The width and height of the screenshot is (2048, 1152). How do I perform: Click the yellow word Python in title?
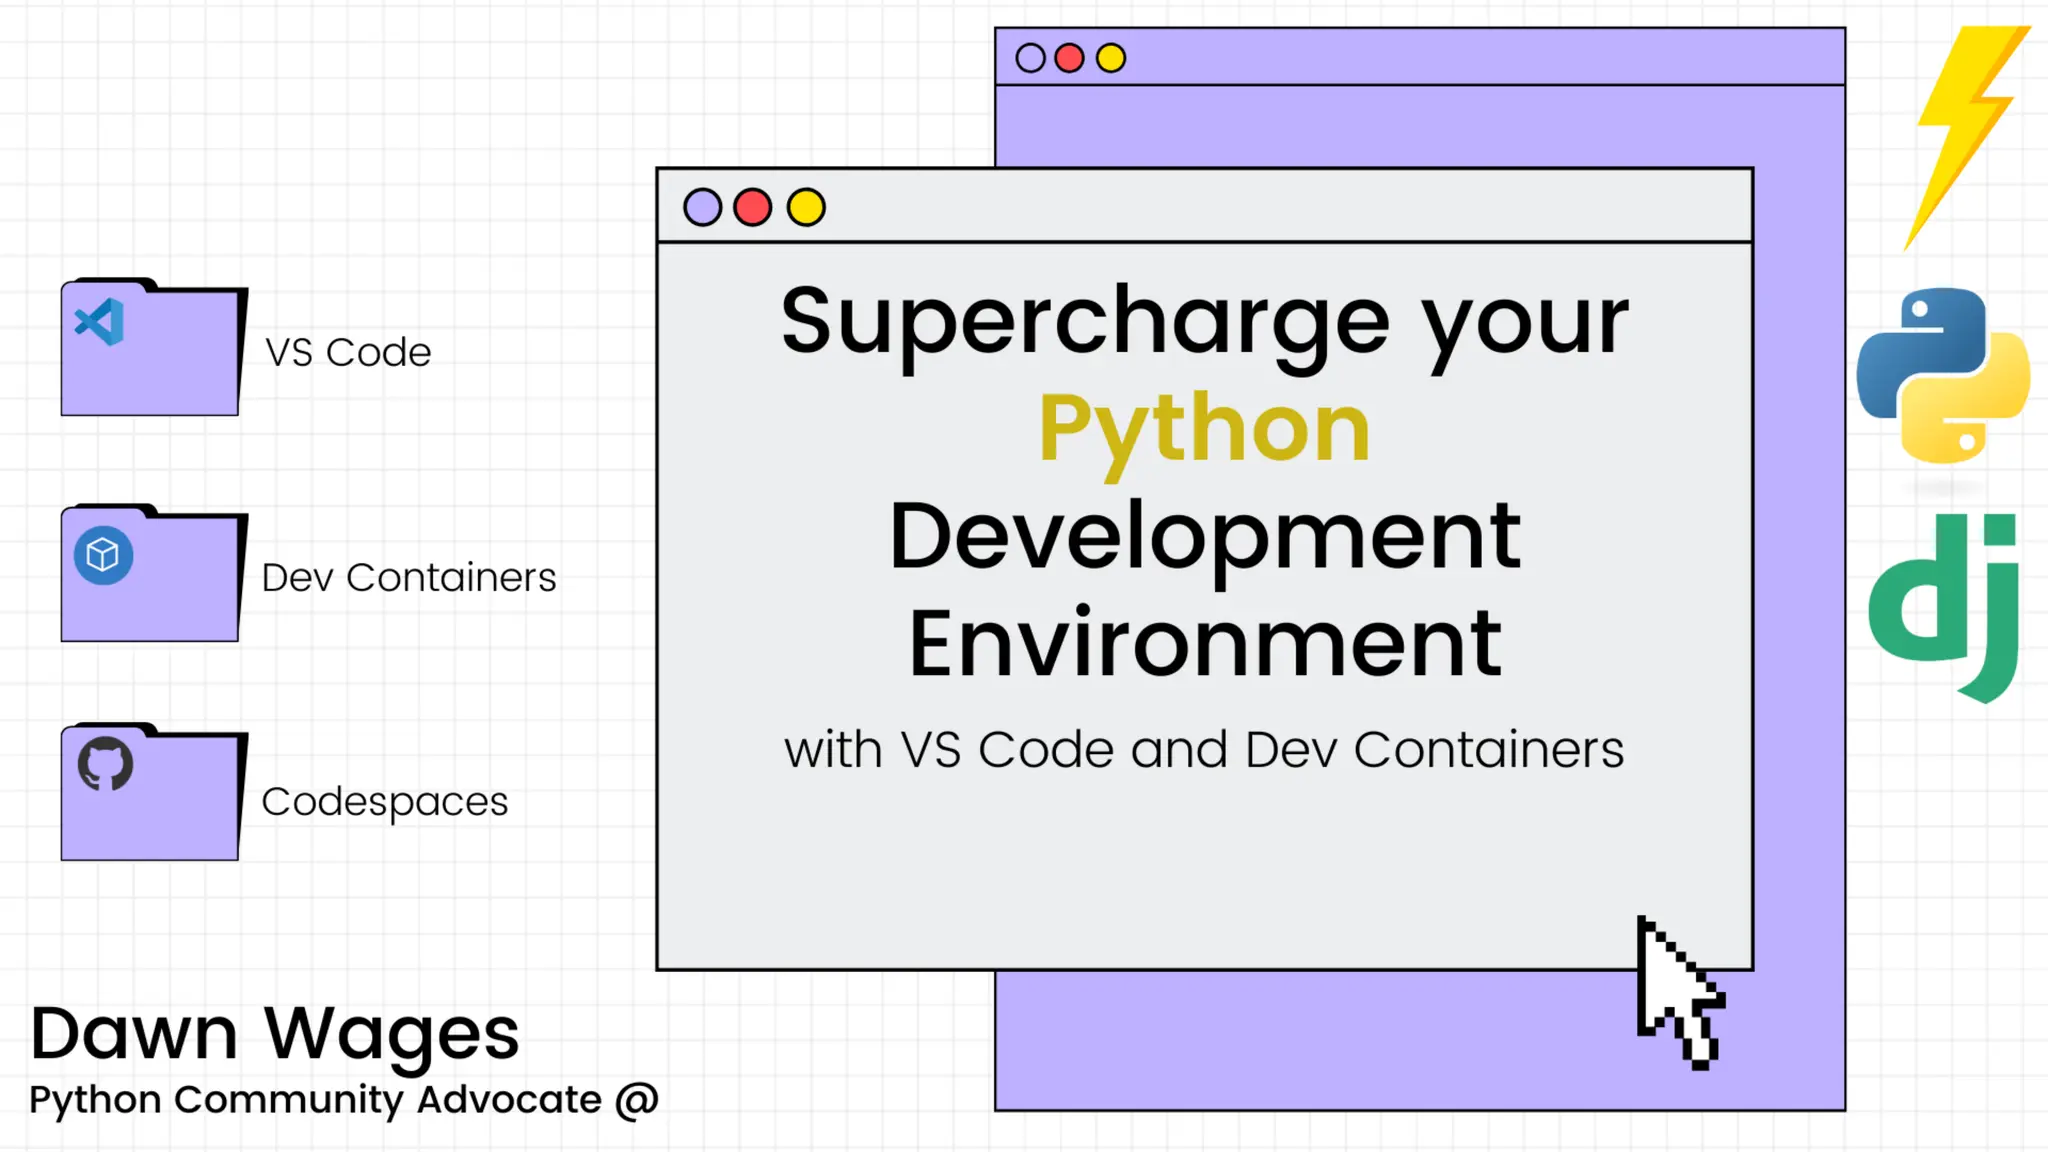point(1204,430)
